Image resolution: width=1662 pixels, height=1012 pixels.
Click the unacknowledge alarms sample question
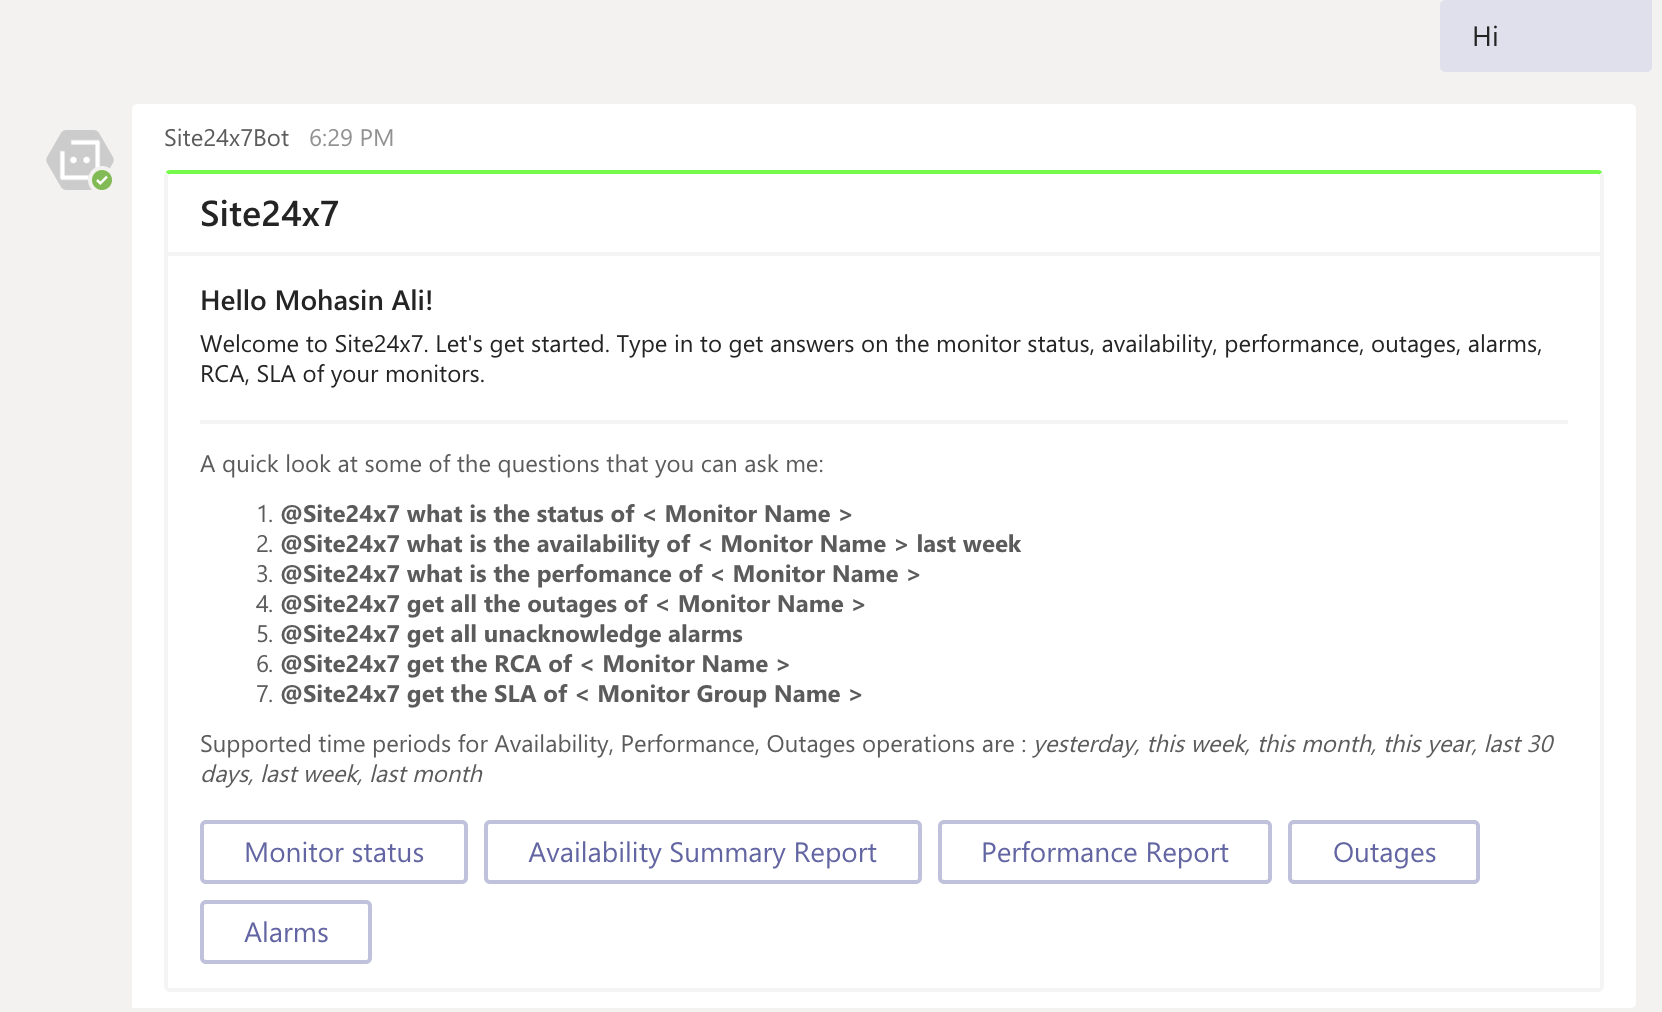511,634
